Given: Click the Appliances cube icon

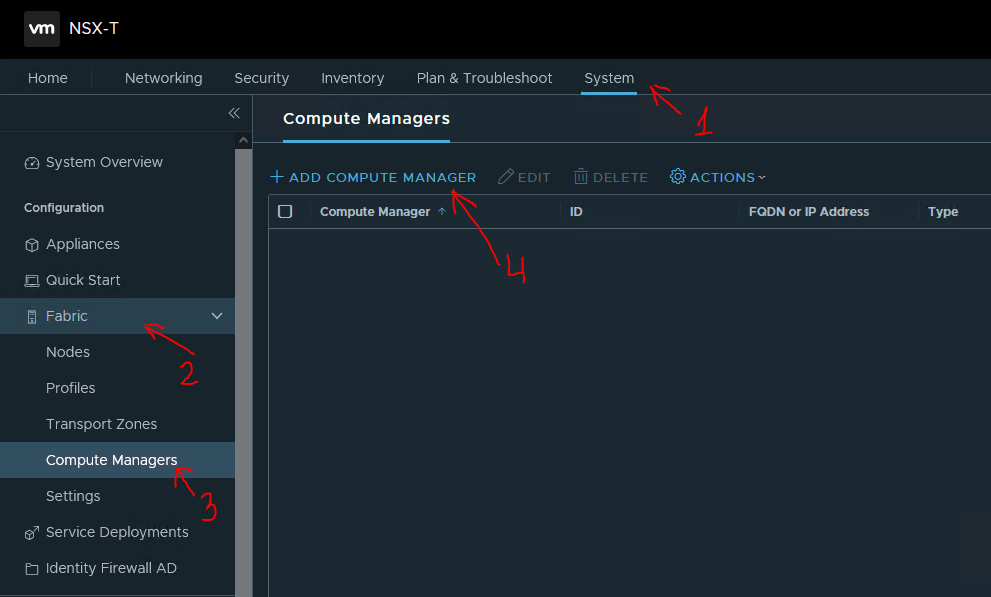Looking at the screenshot, I should pos(32,244).
